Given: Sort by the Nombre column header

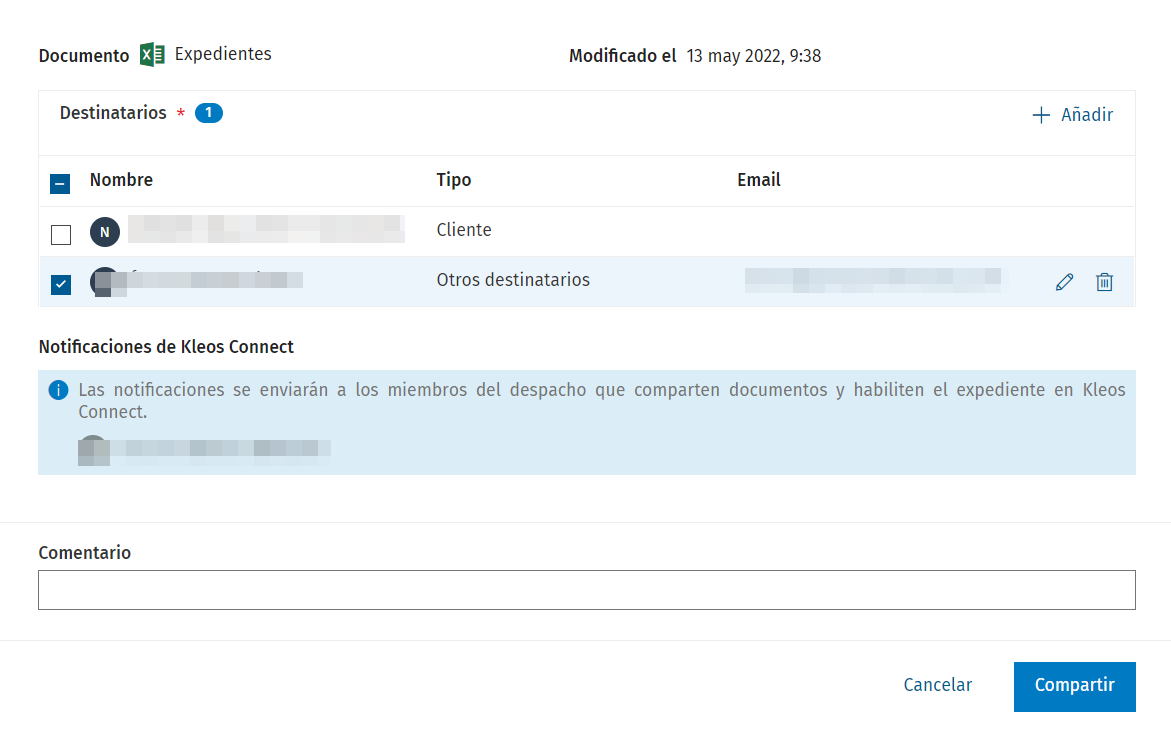Looking at the screenshot, I should point(121,180).
